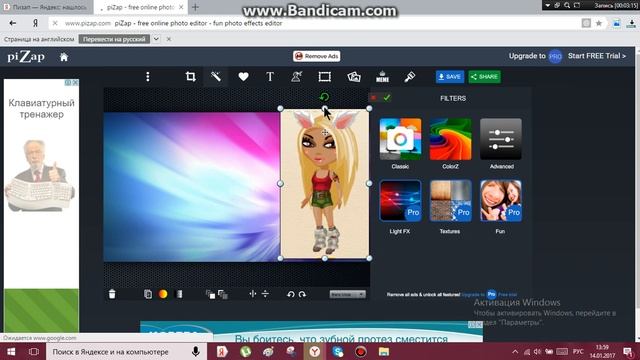Open the Windows notification center

click(x=628, y=351)
